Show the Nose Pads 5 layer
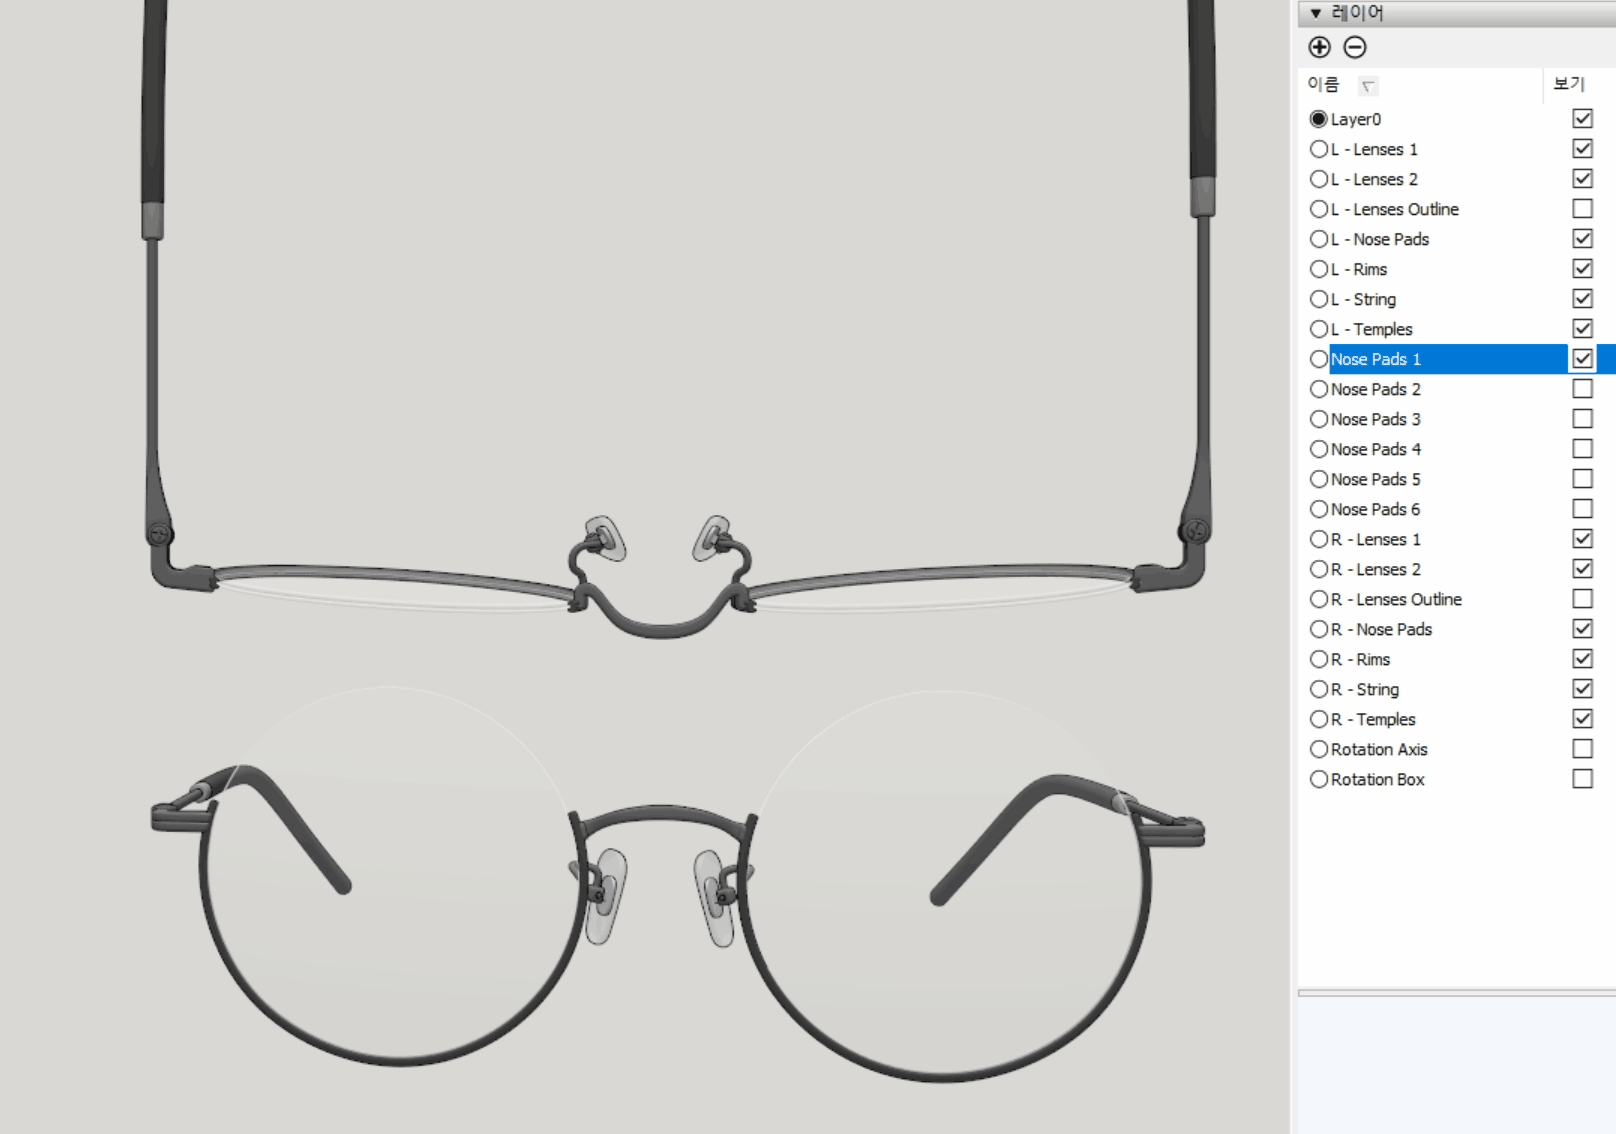This screenshot has width=1616, height=1134. [x=1582, y=478]
